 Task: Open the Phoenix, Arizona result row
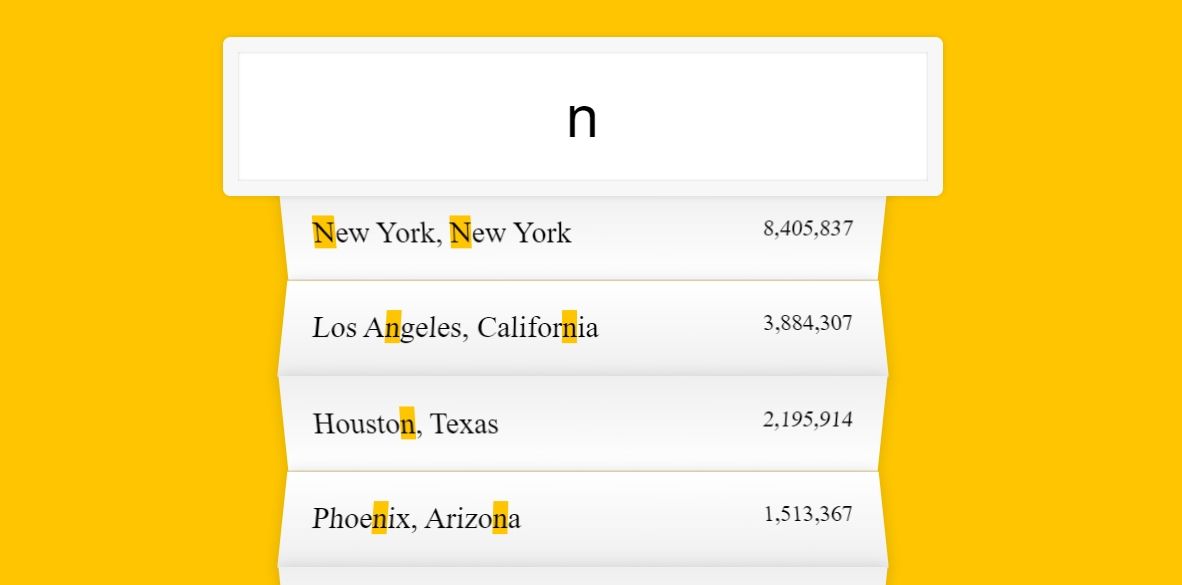pos(582,519)
